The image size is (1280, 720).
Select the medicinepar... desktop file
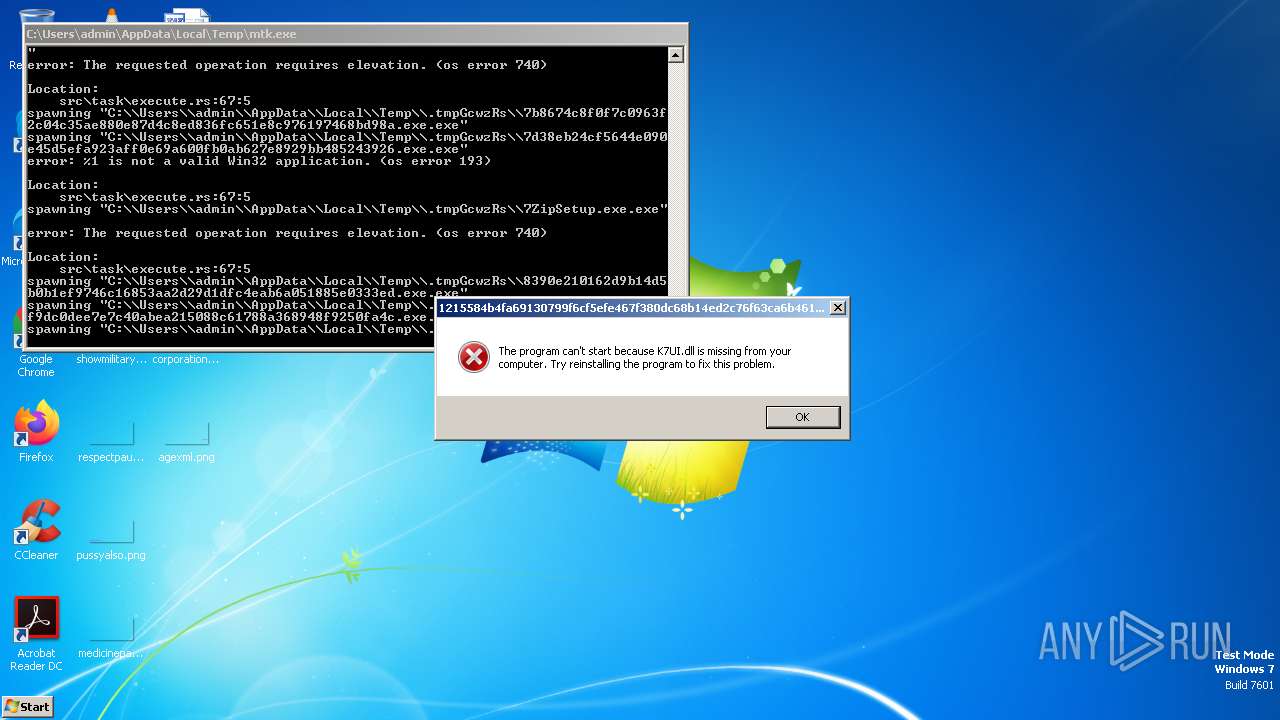(x=111, y=637)
